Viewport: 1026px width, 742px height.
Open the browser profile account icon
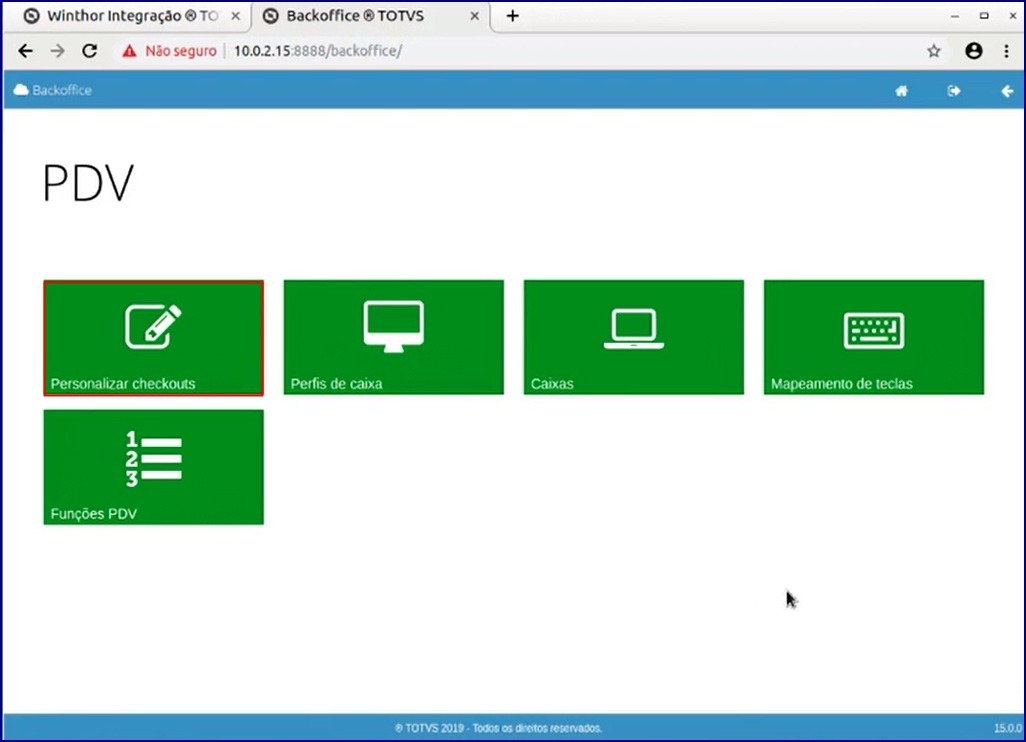[x=974, y=51]
